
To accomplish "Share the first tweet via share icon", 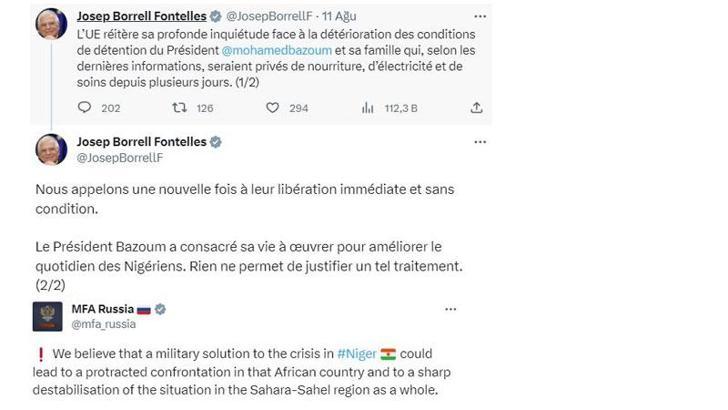I will [x=477, y=108].
